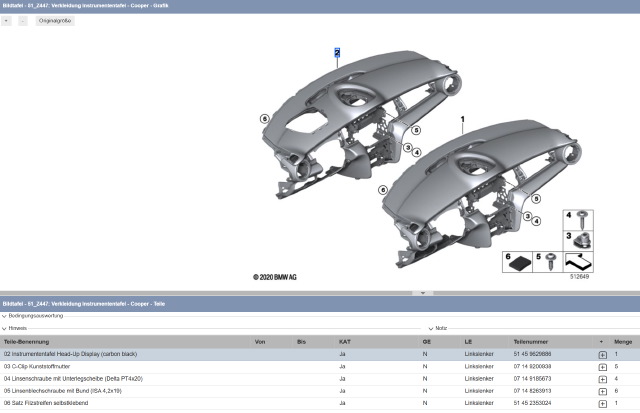Select row 02 Instrumententafel Head-Up Display (carbon black)

(320, 354)
